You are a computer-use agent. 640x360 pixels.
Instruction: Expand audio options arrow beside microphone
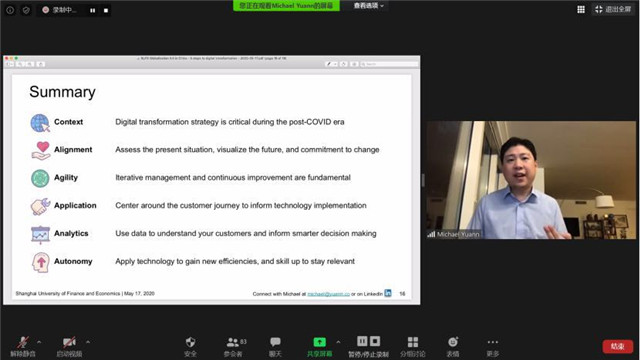point(39,342)
